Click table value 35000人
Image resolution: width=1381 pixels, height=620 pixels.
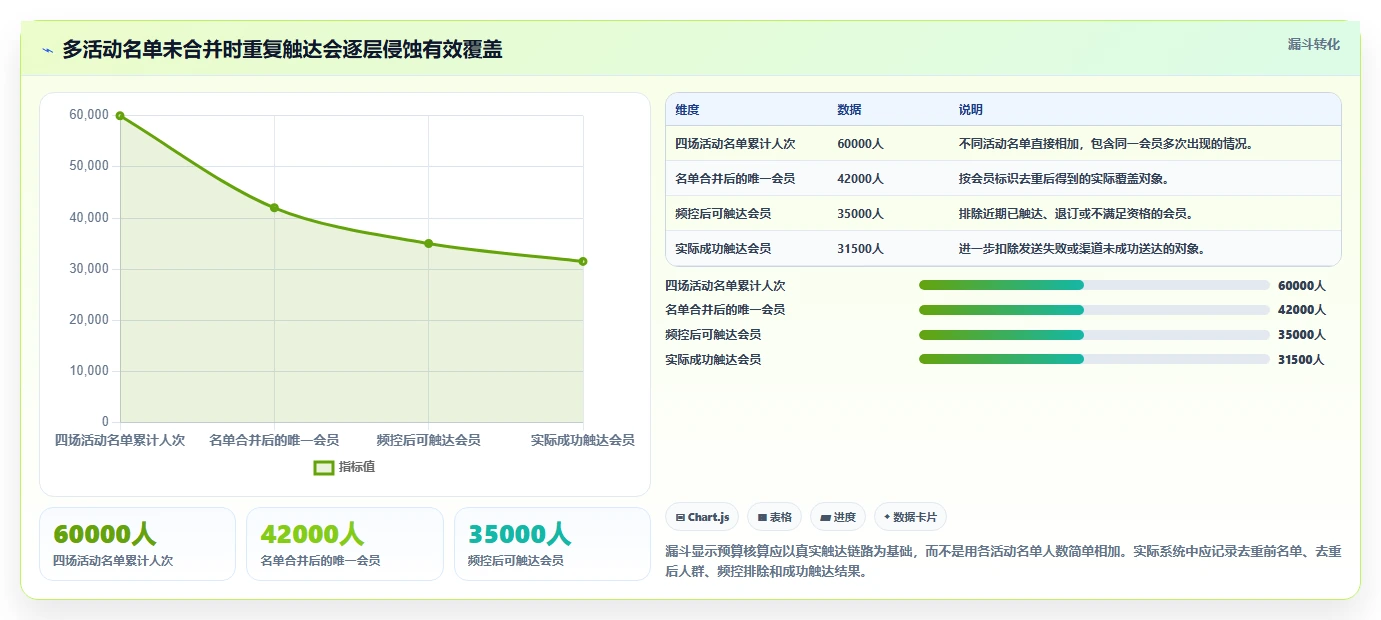[860, 214]
